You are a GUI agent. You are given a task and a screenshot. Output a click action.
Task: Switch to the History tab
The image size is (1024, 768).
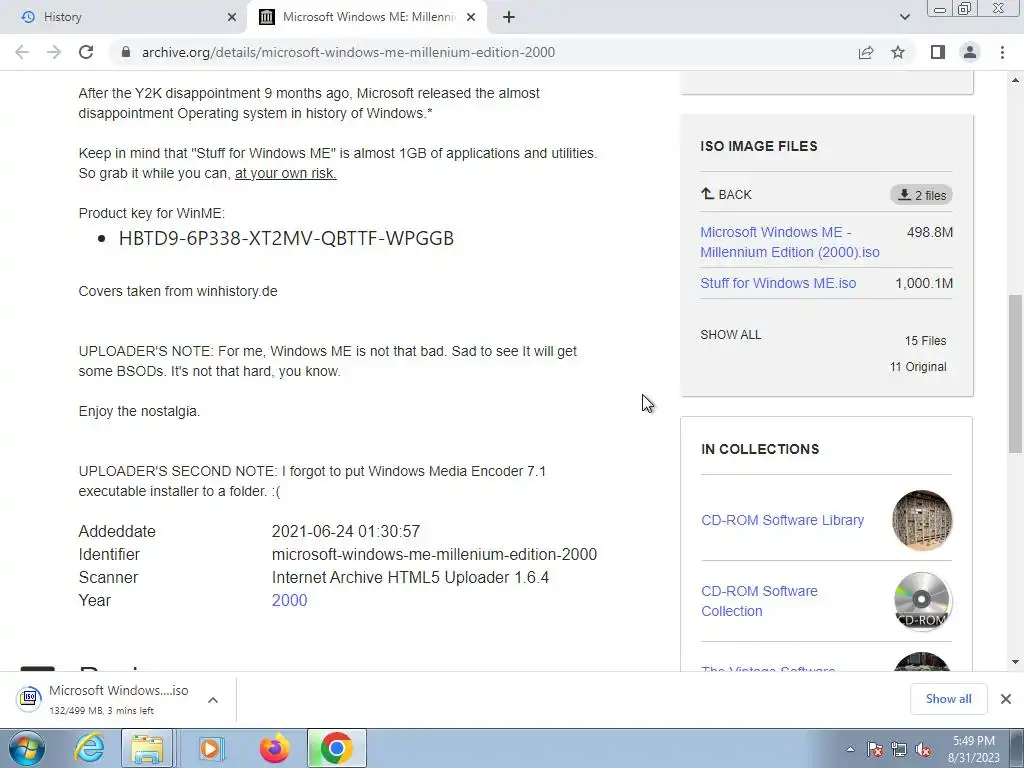[124, 17]
